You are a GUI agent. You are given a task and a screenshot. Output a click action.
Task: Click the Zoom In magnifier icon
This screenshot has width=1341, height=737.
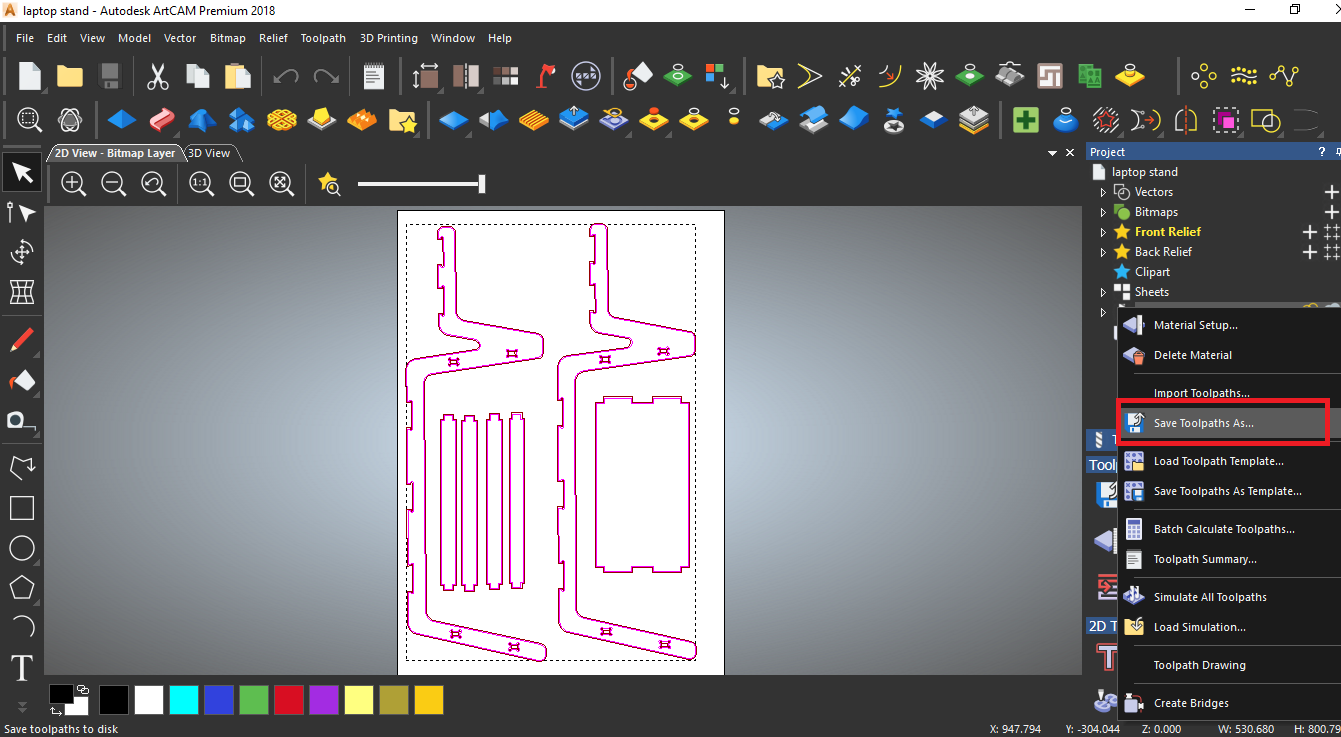(73, 183)
